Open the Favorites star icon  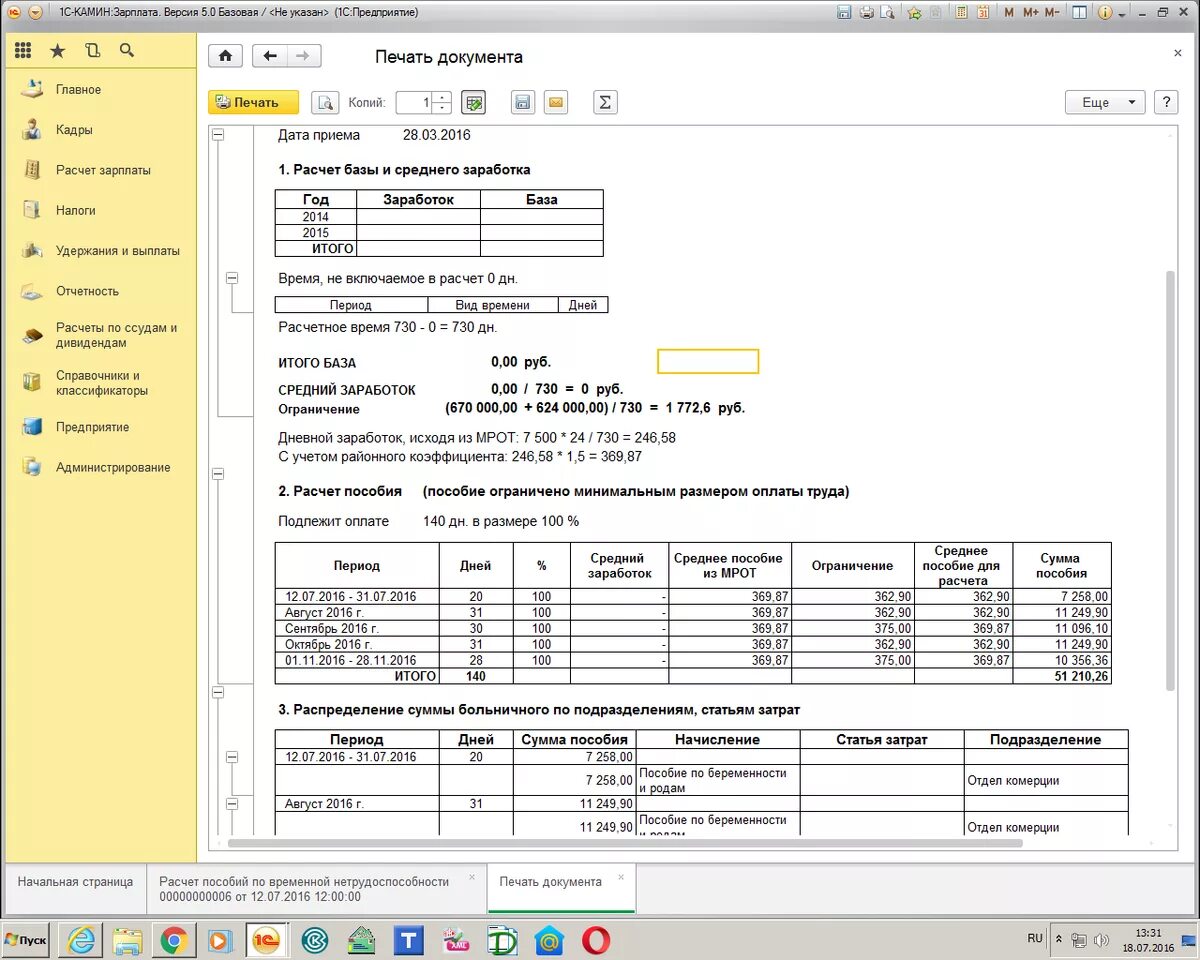click(58, 50)
